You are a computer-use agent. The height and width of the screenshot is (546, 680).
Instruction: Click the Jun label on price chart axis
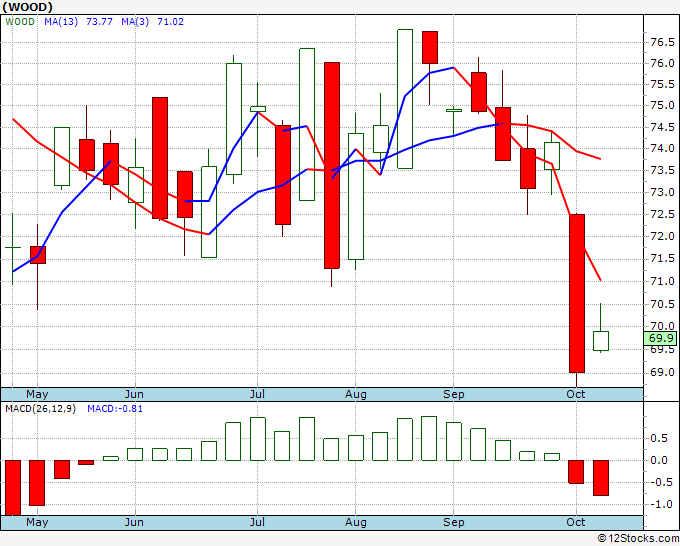[x=134, y=394]
